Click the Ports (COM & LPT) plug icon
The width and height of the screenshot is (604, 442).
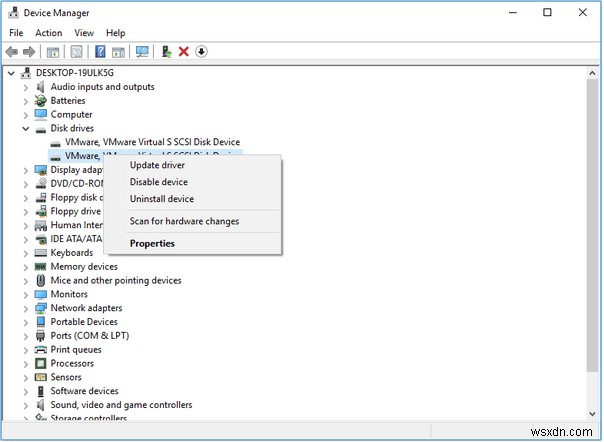pyautogui.click(x=40, y=336)
